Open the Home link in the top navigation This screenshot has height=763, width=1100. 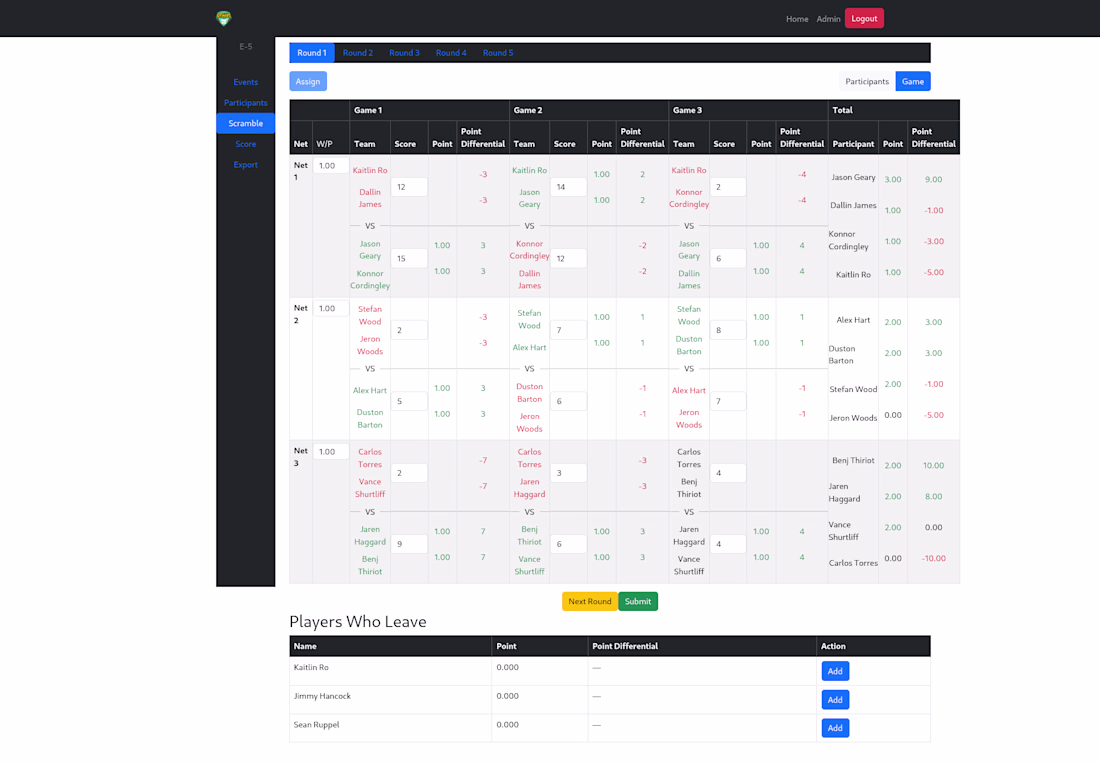click(797, 19)
